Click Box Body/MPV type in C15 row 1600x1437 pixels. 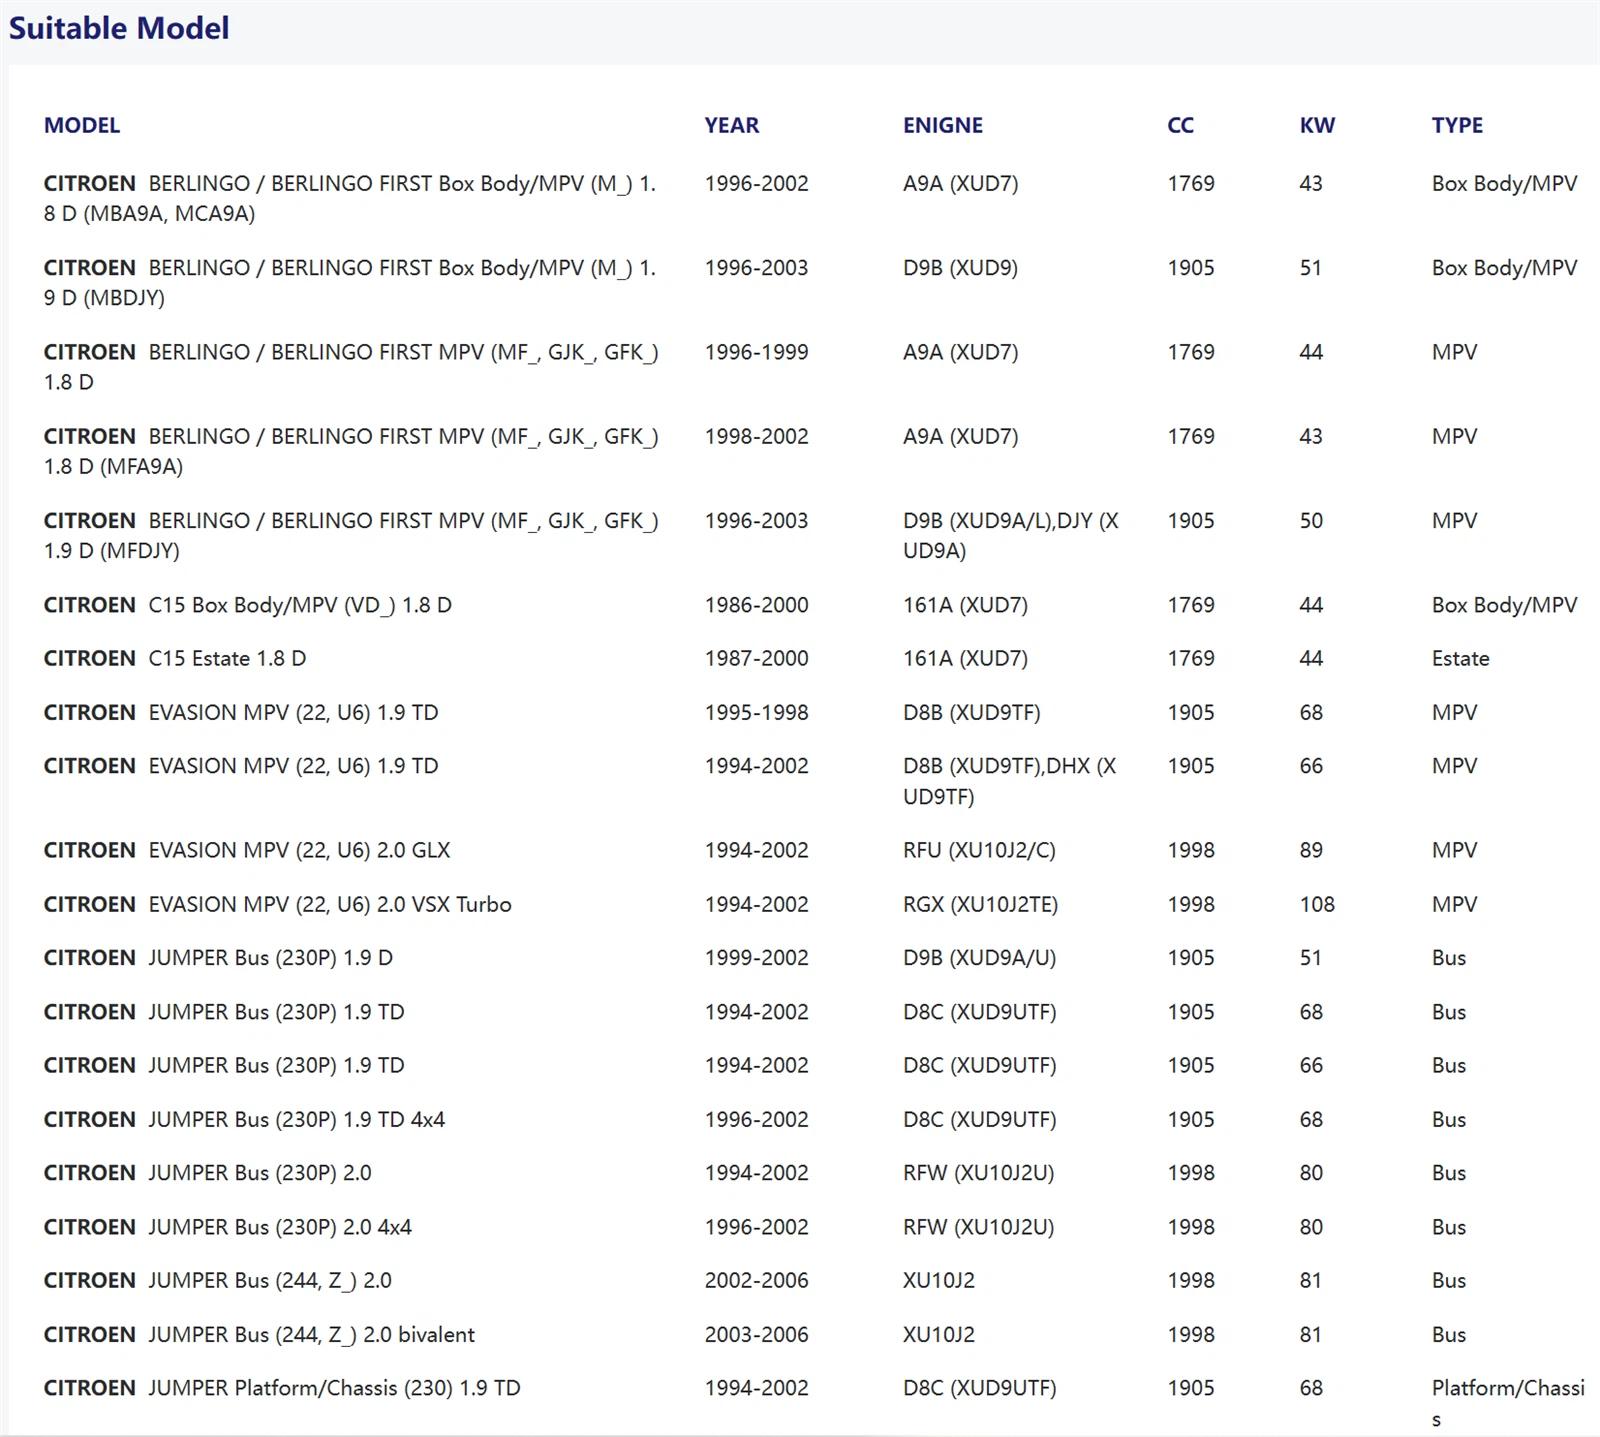click(x=1504, y=605)
